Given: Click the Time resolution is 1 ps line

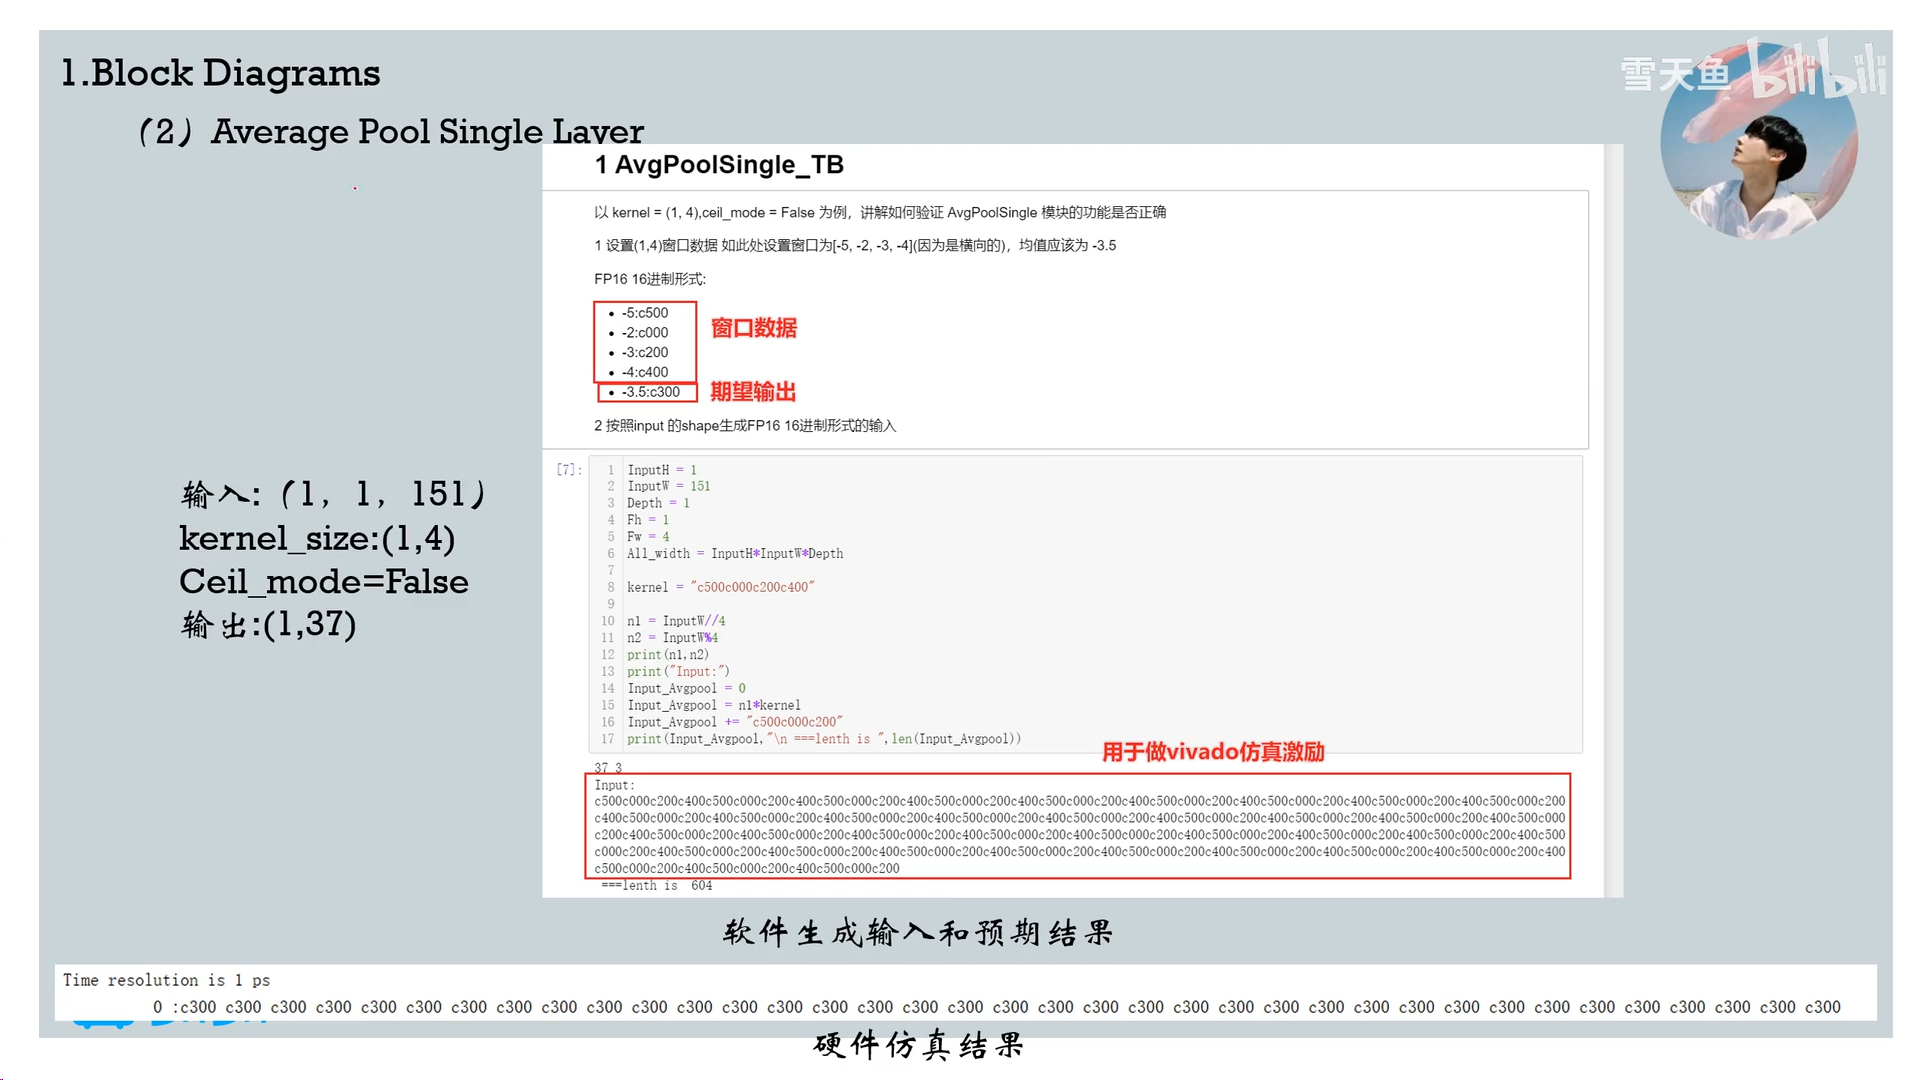Looking at the screenshot, I should (166, 980).
